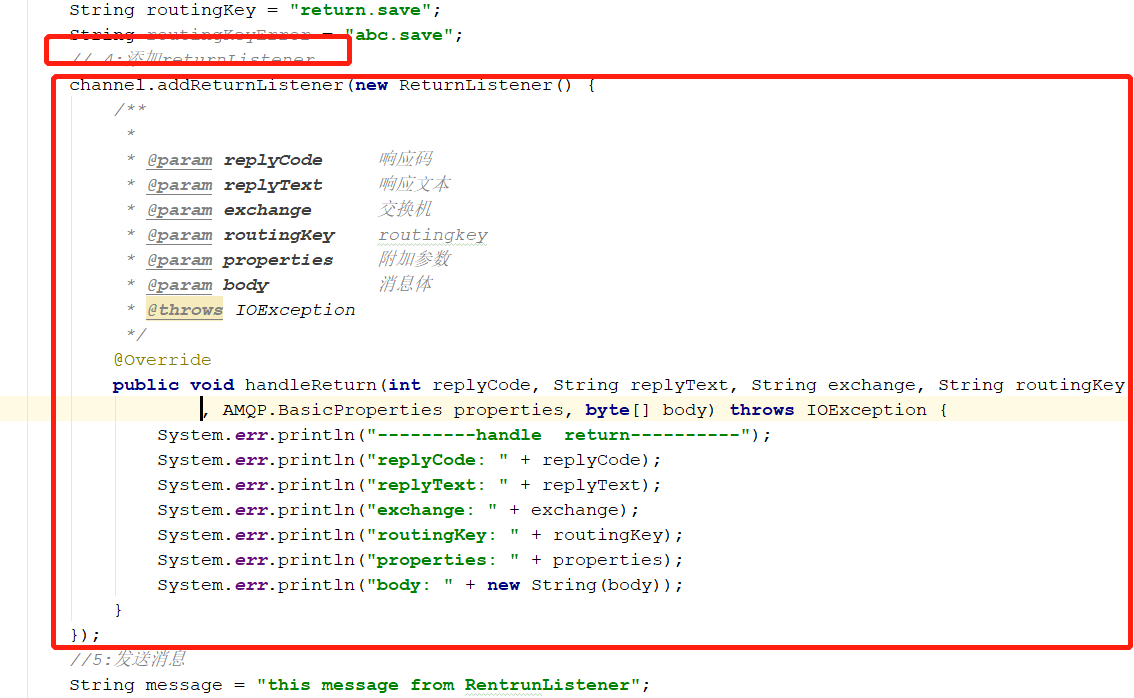Click the exchange parameter in Javadoc
This screenshot has height=698, width=1134.
(x=267, y=210)
